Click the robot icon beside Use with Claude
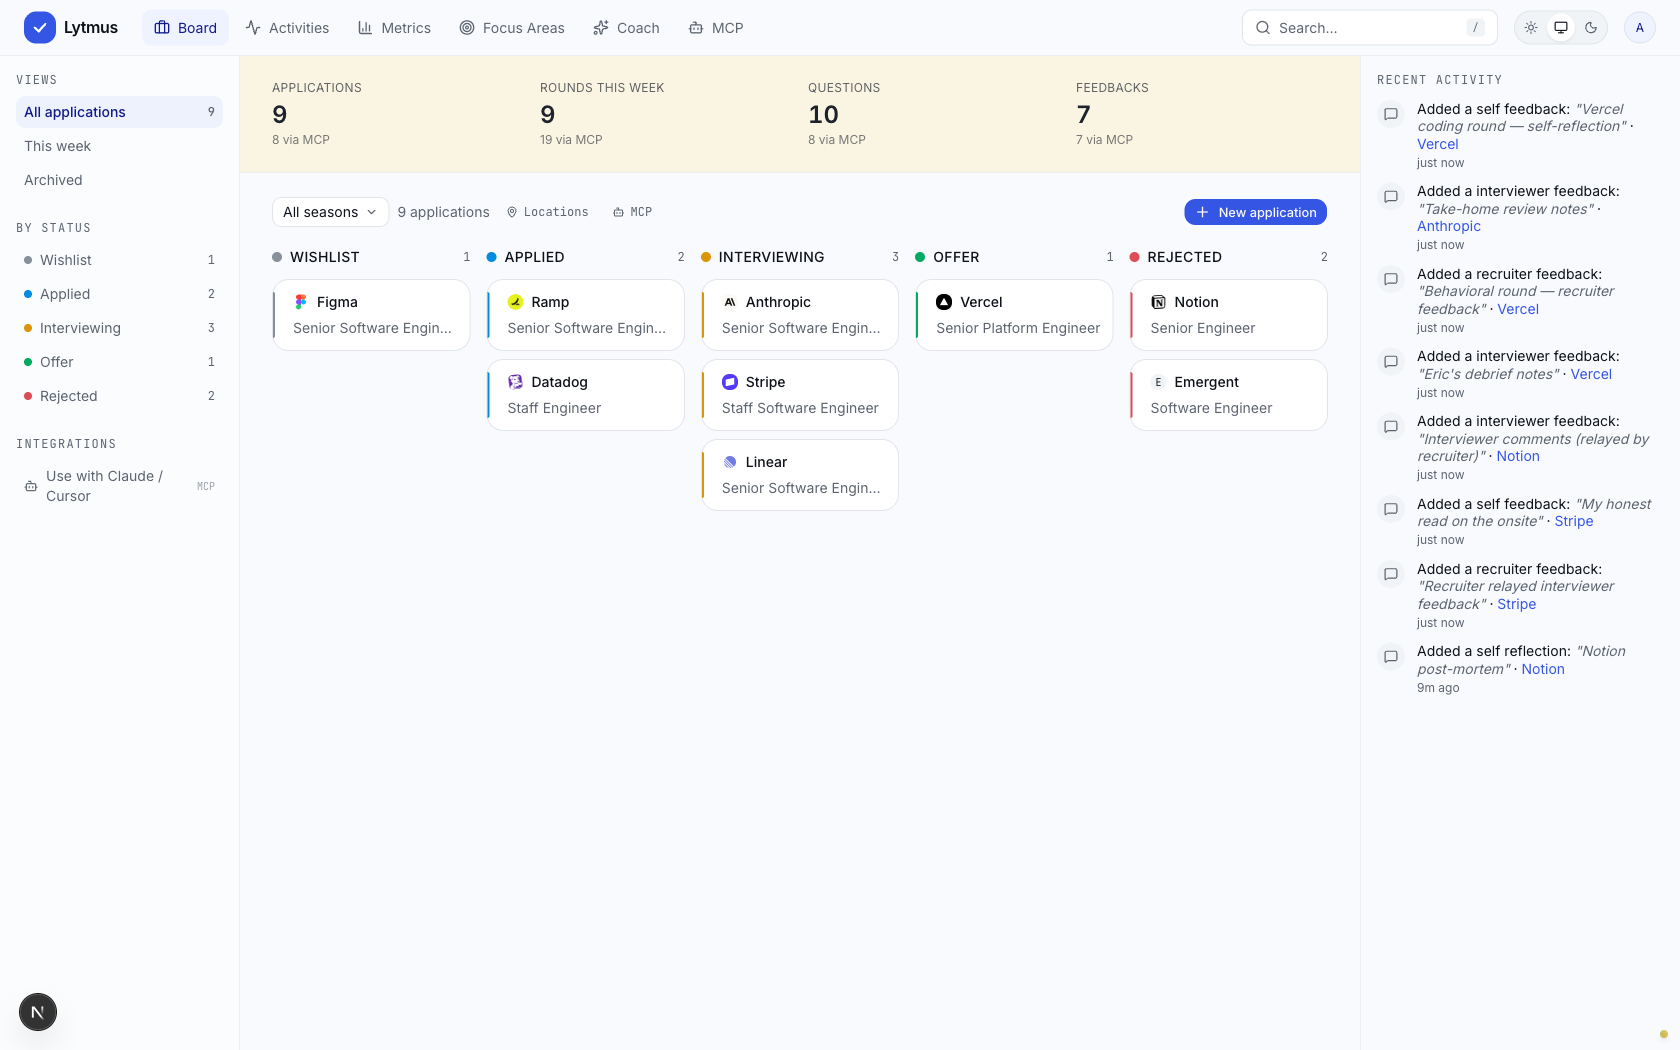Viewport: 1680px width, 1050px height. (x=31, y=486)
